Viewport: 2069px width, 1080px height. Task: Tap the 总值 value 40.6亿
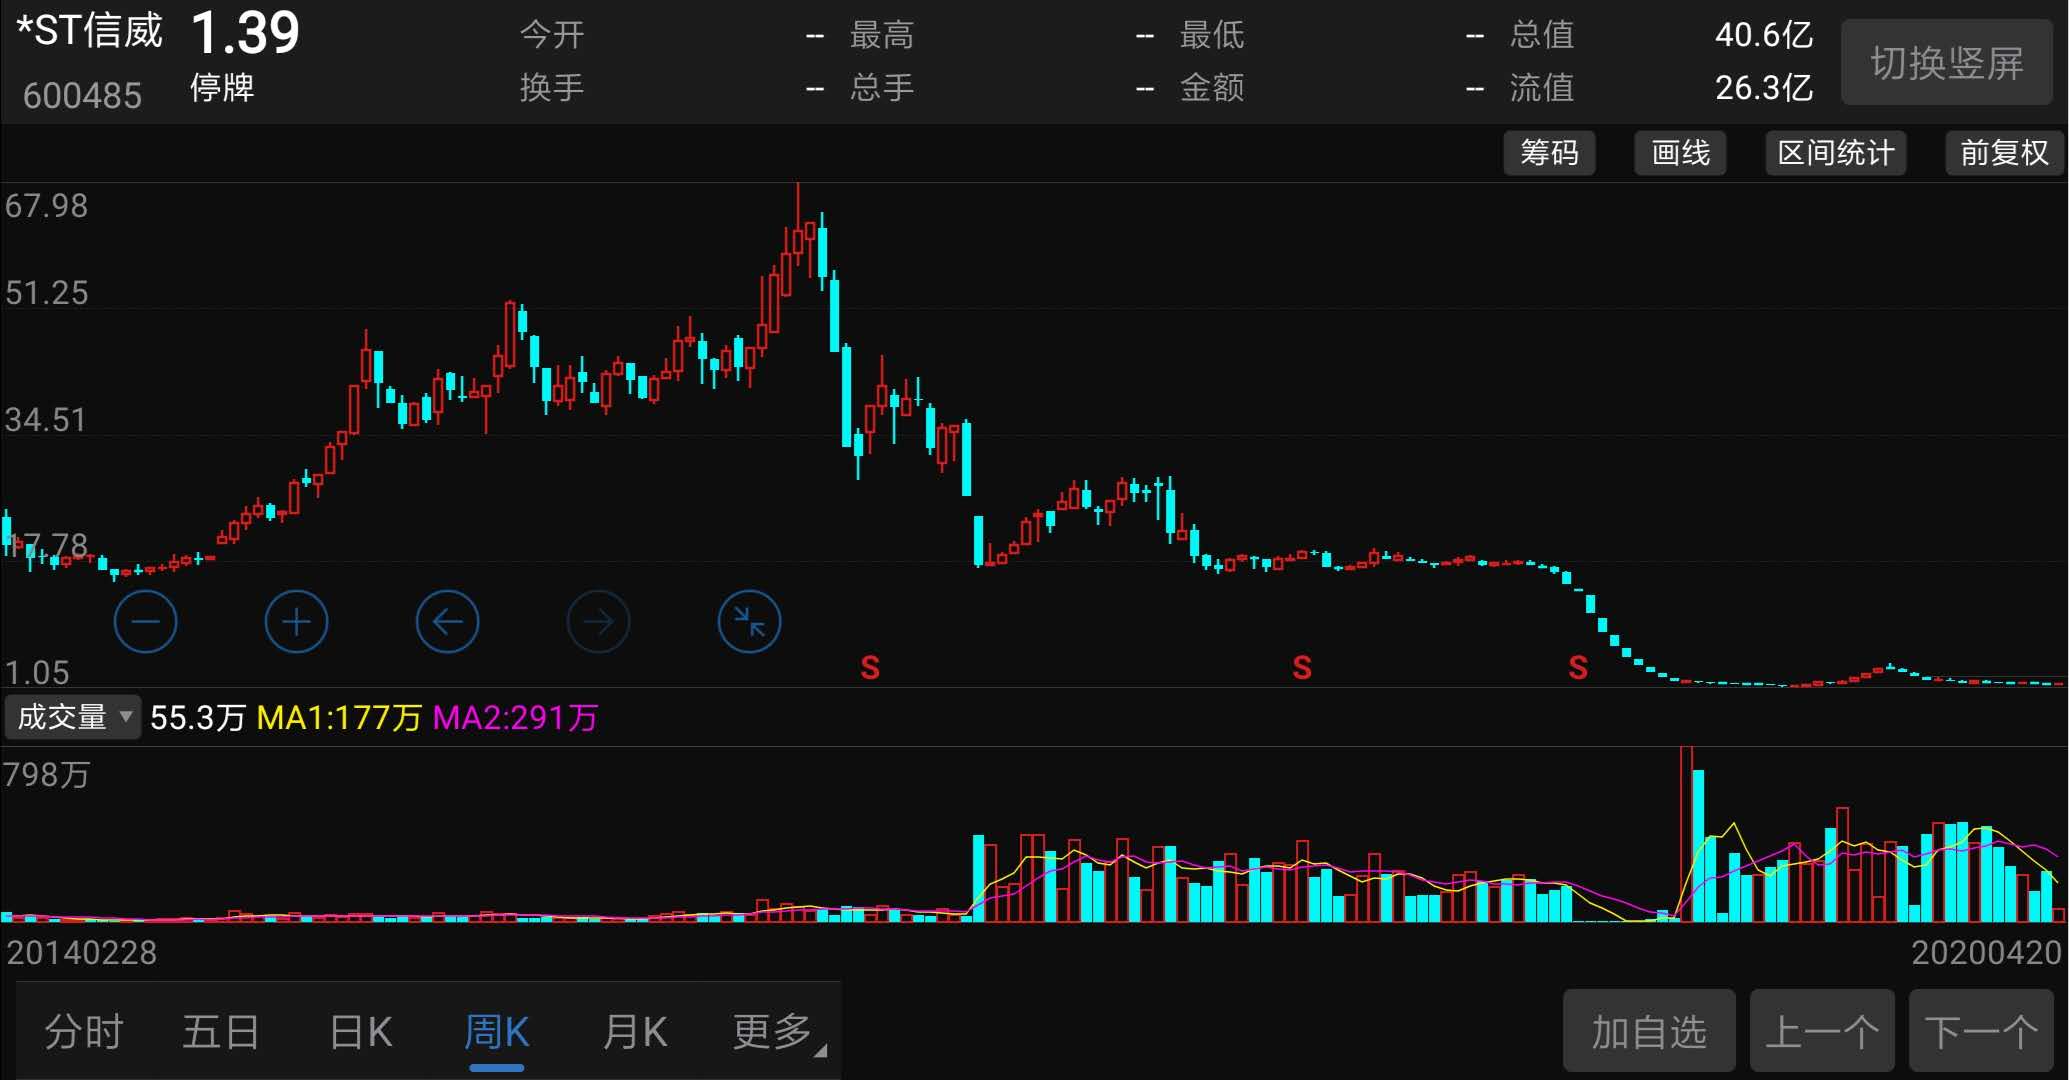pyautogui.click(x=1764, y=35)
